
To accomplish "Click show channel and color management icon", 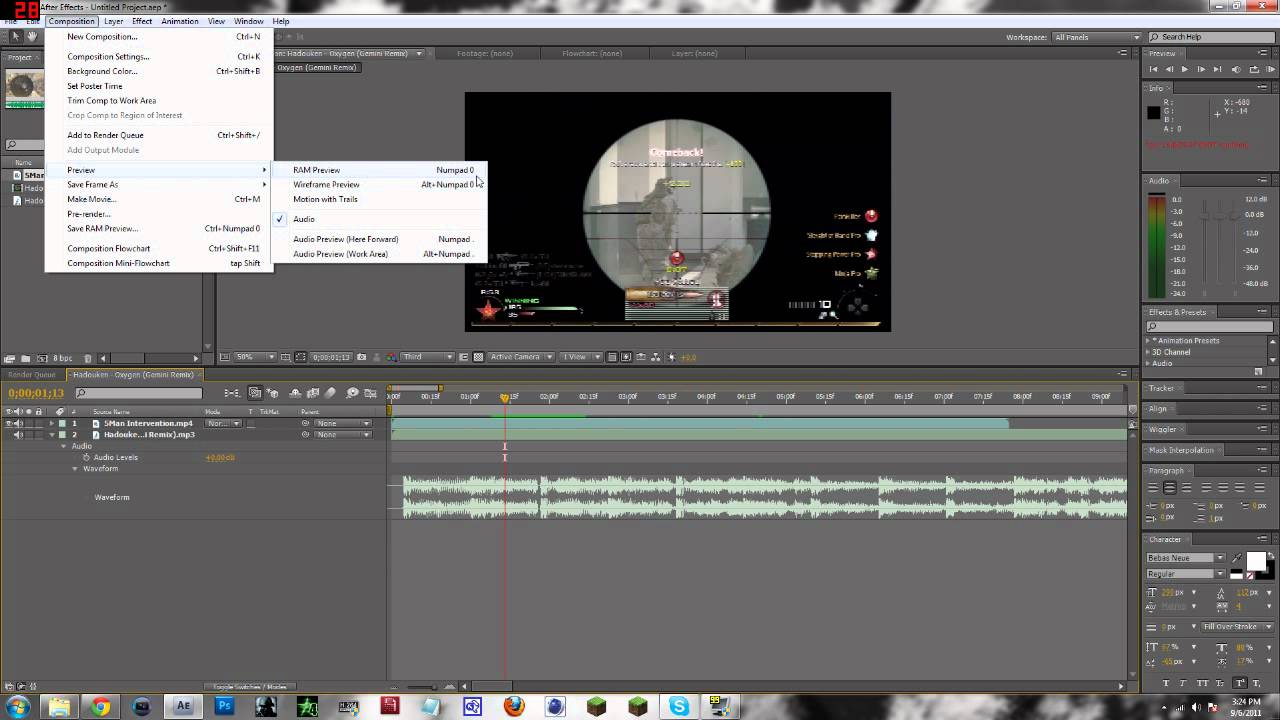I will point(390,357).
